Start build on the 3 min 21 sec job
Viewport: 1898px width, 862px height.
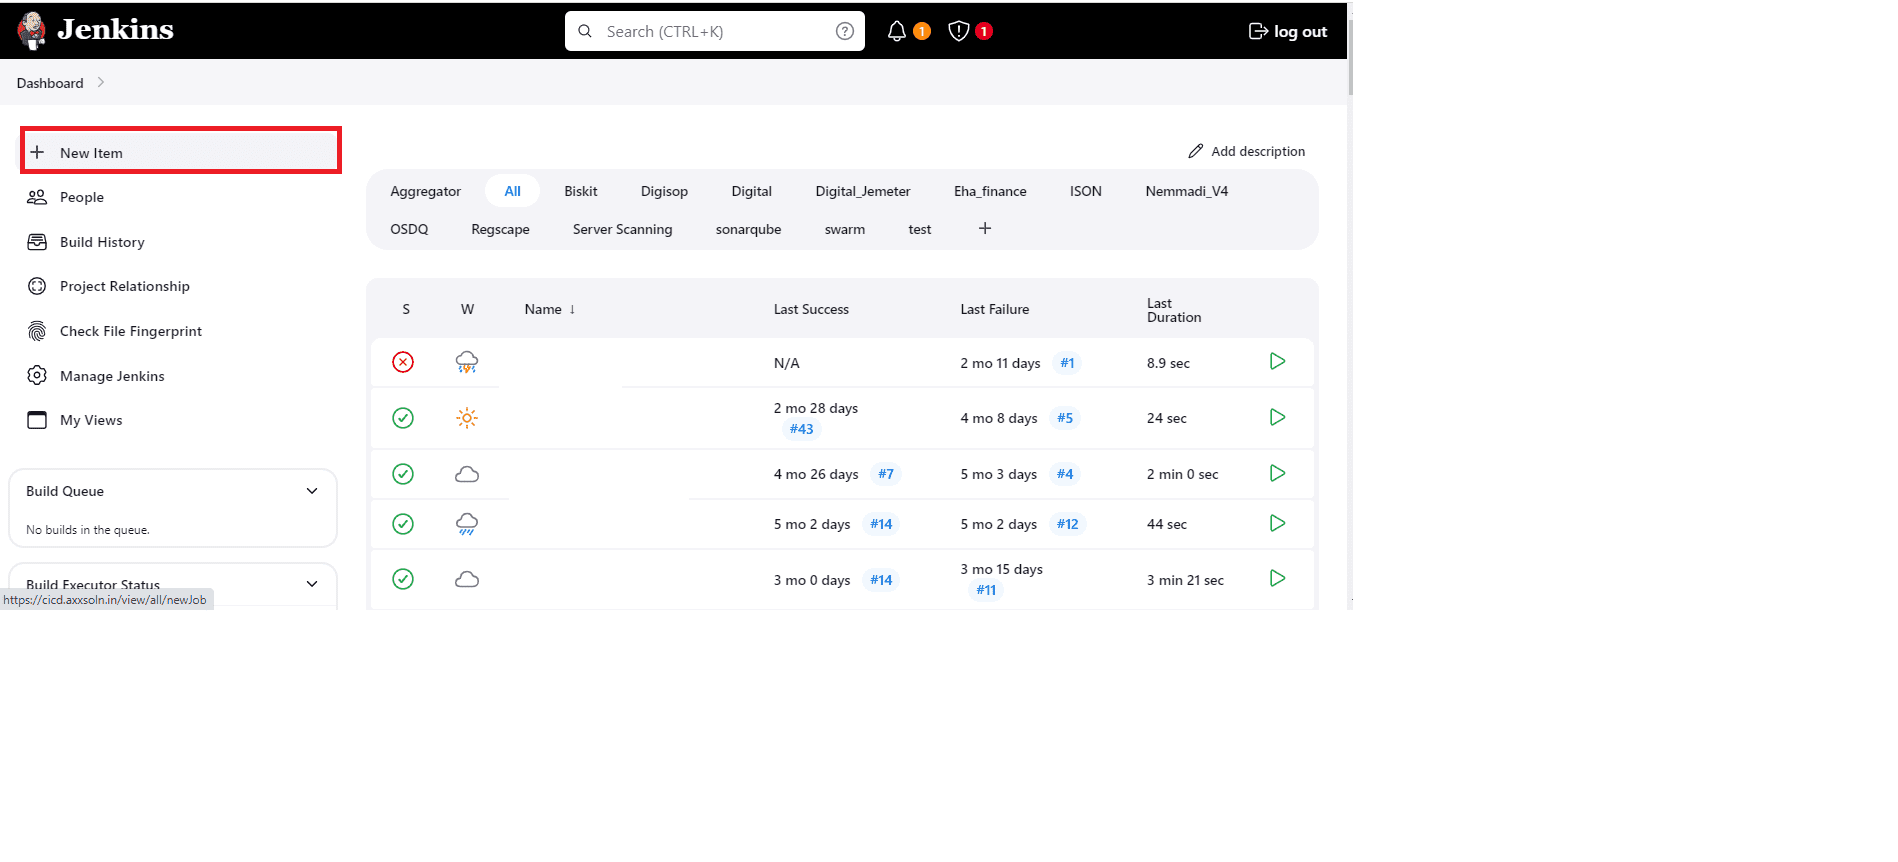pyautogui.click(x=1277, y=579)
